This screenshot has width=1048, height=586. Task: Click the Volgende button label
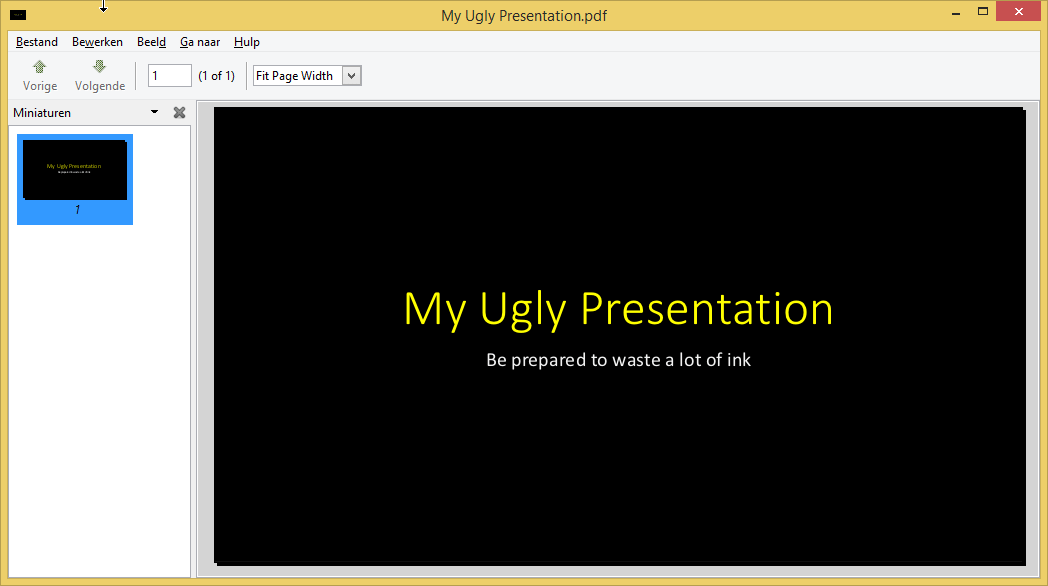click(x=99, y=86)
